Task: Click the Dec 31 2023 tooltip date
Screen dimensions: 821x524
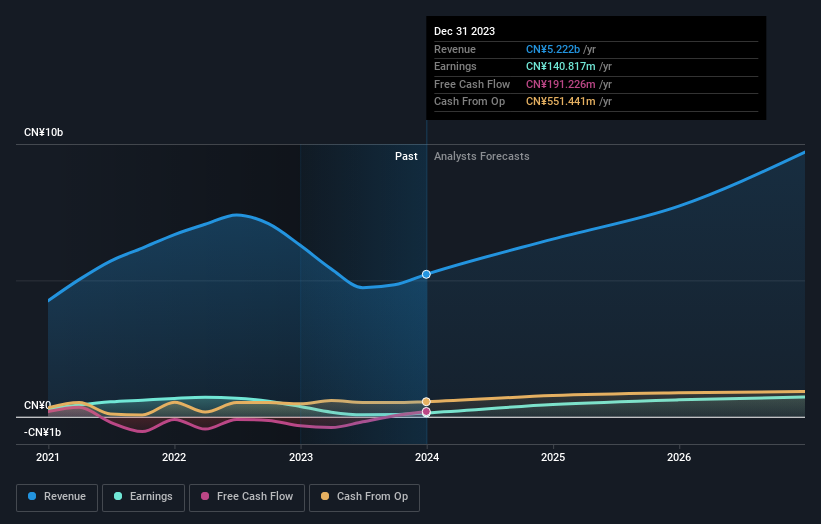Action: [464, 31]
